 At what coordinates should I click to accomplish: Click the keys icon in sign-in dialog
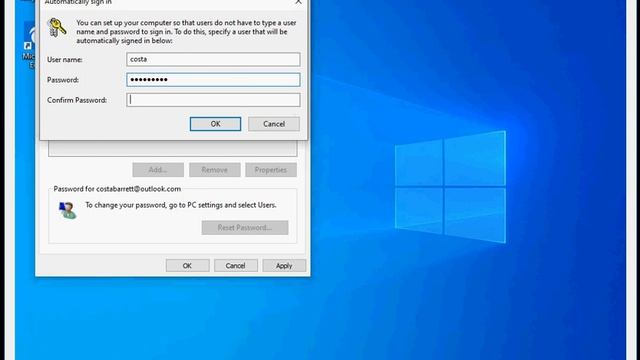pos(57,27)
